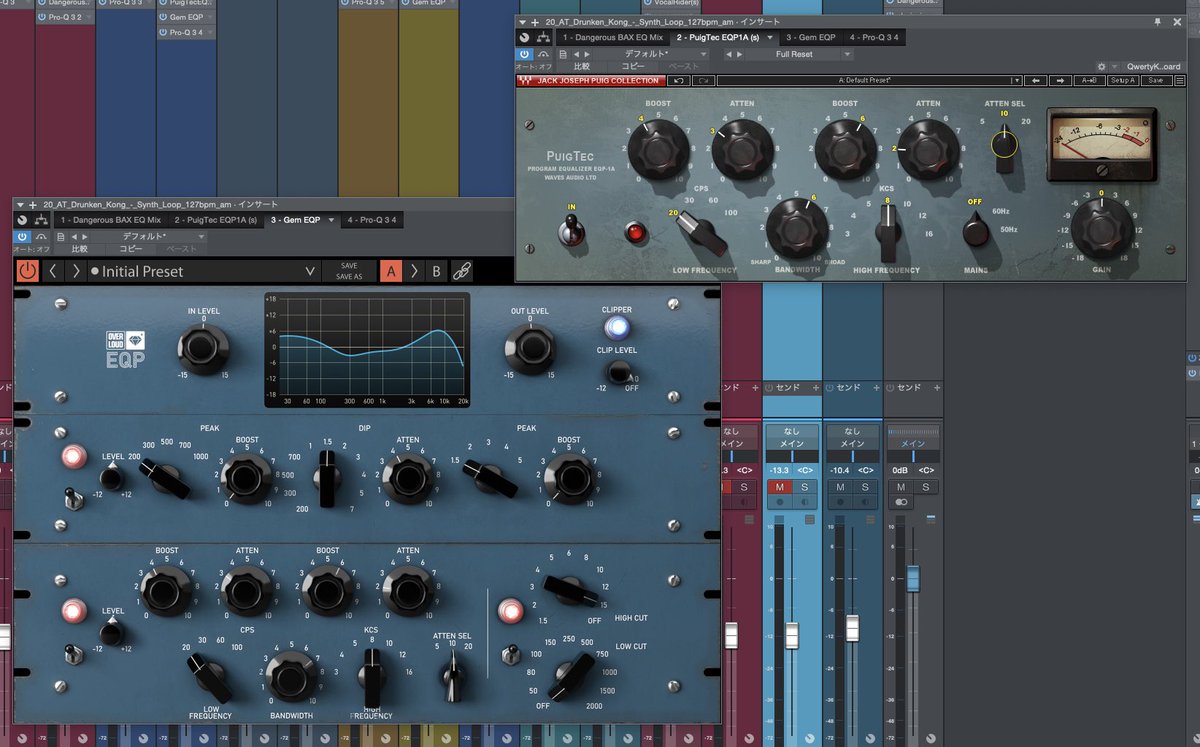Click the Waves Jack Joseph Puig Collection logo
Viewport: 1200px width, 747px height.
tap(589, 80)
